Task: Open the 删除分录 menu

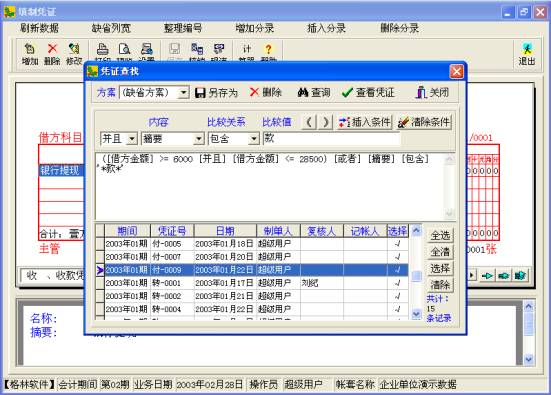Action: pyautogui.click(x=400, y=28)
